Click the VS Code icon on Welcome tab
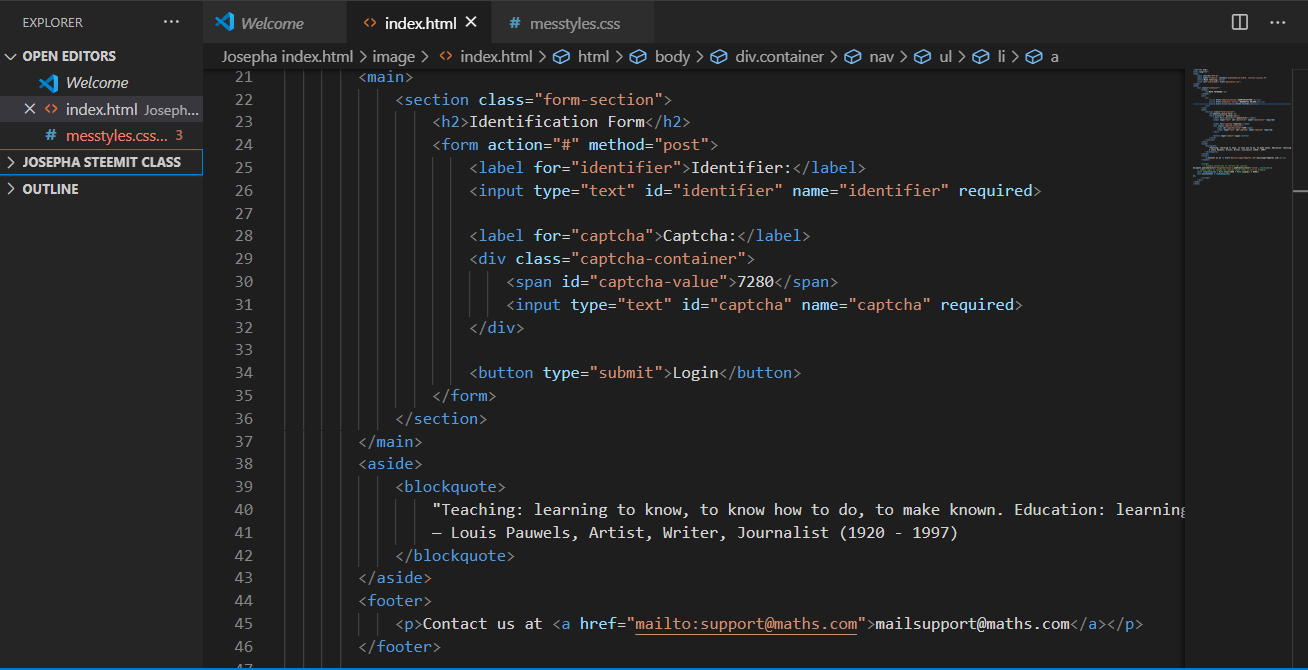The image size is (1308, 670). pyautogui.click(x=224, y=22)
